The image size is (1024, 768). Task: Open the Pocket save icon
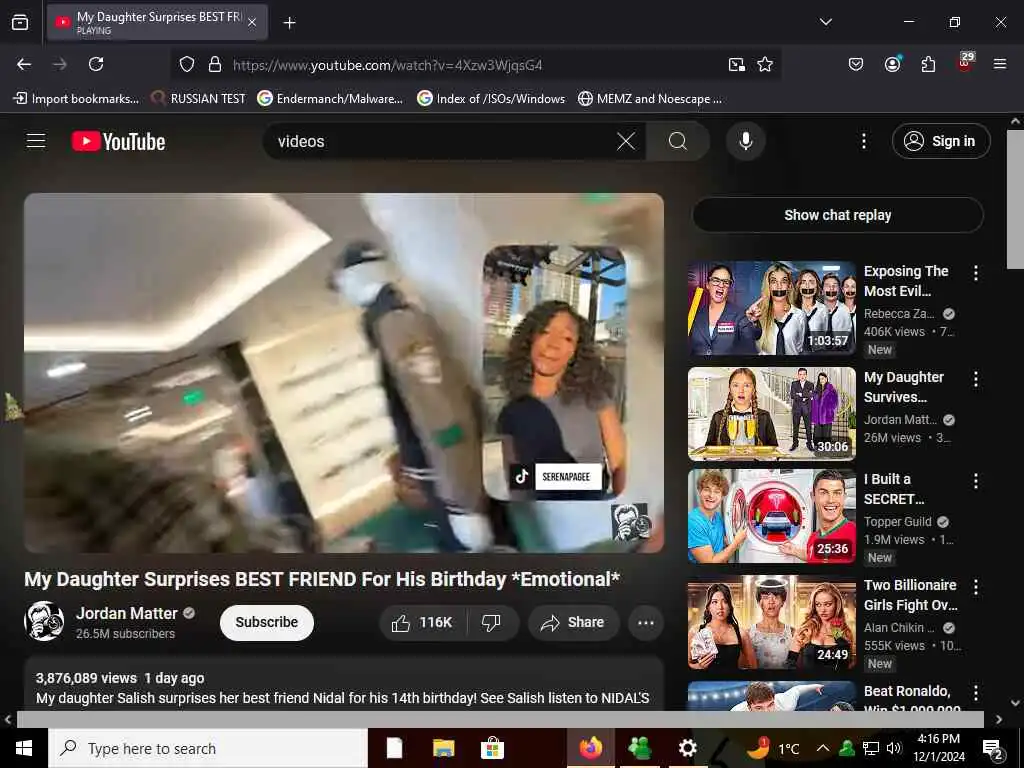tap(856, 64)
